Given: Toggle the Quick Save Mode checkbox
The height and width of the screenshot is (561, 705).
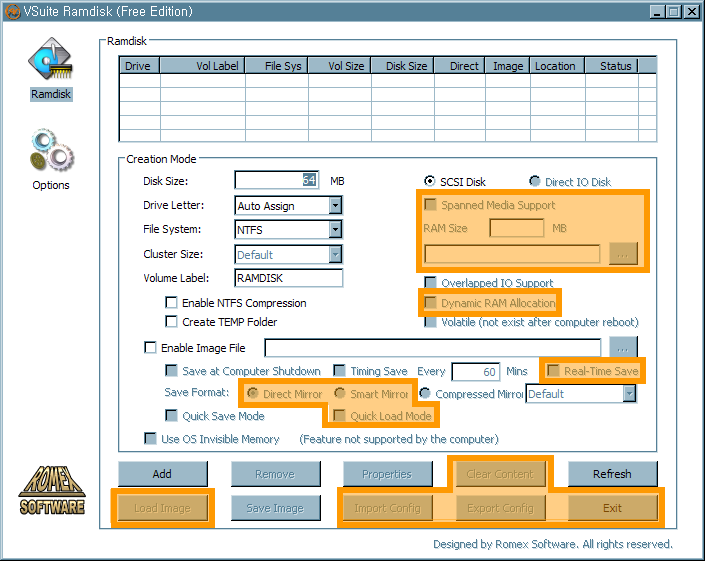Looking at the screenshot, I should tap(171, 415).
